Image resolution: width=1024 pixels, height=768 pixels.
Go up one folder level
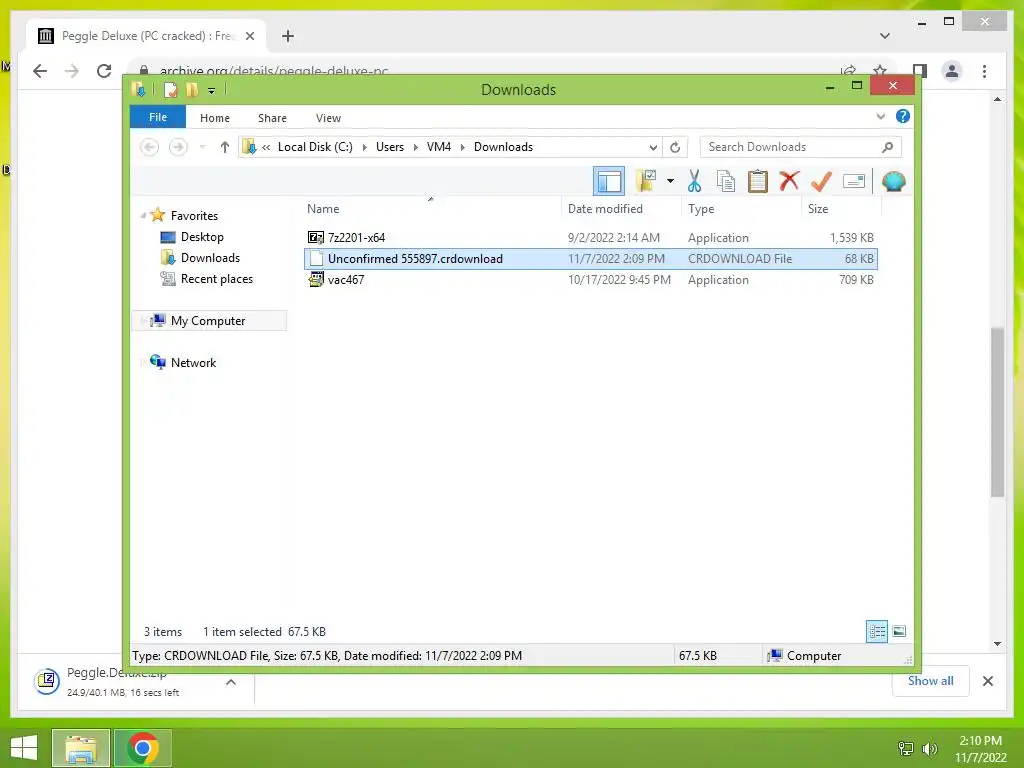pos(225,147)
